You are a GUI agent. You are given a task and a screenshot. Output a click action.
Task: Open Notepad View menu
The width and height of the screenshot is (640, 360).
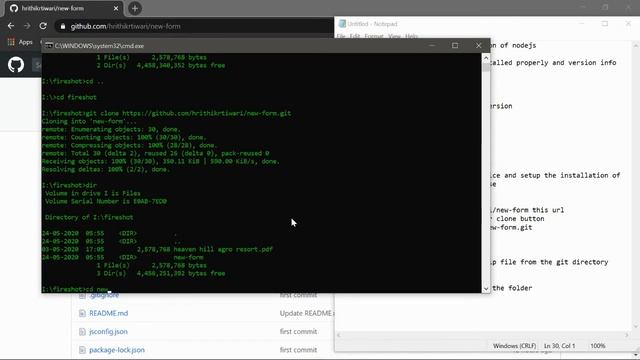click(x=394, y=36)
